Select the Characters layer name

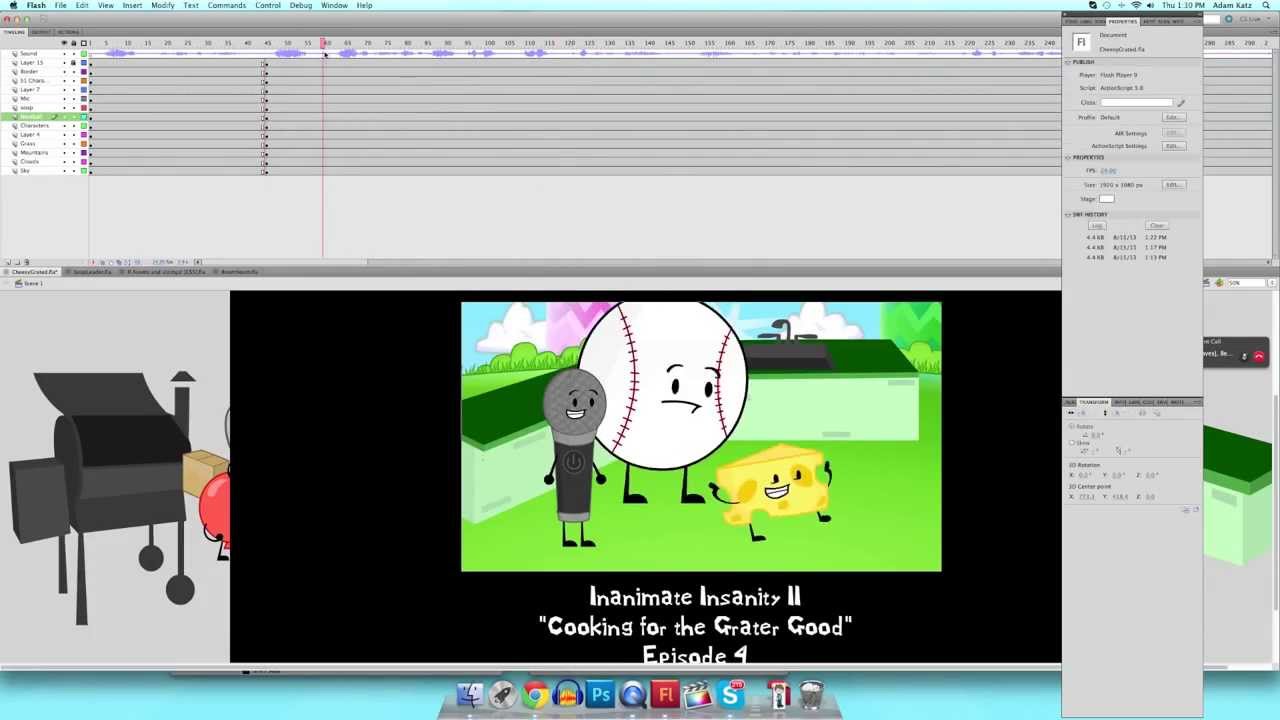pyautogui.click(x=35, y=126)
